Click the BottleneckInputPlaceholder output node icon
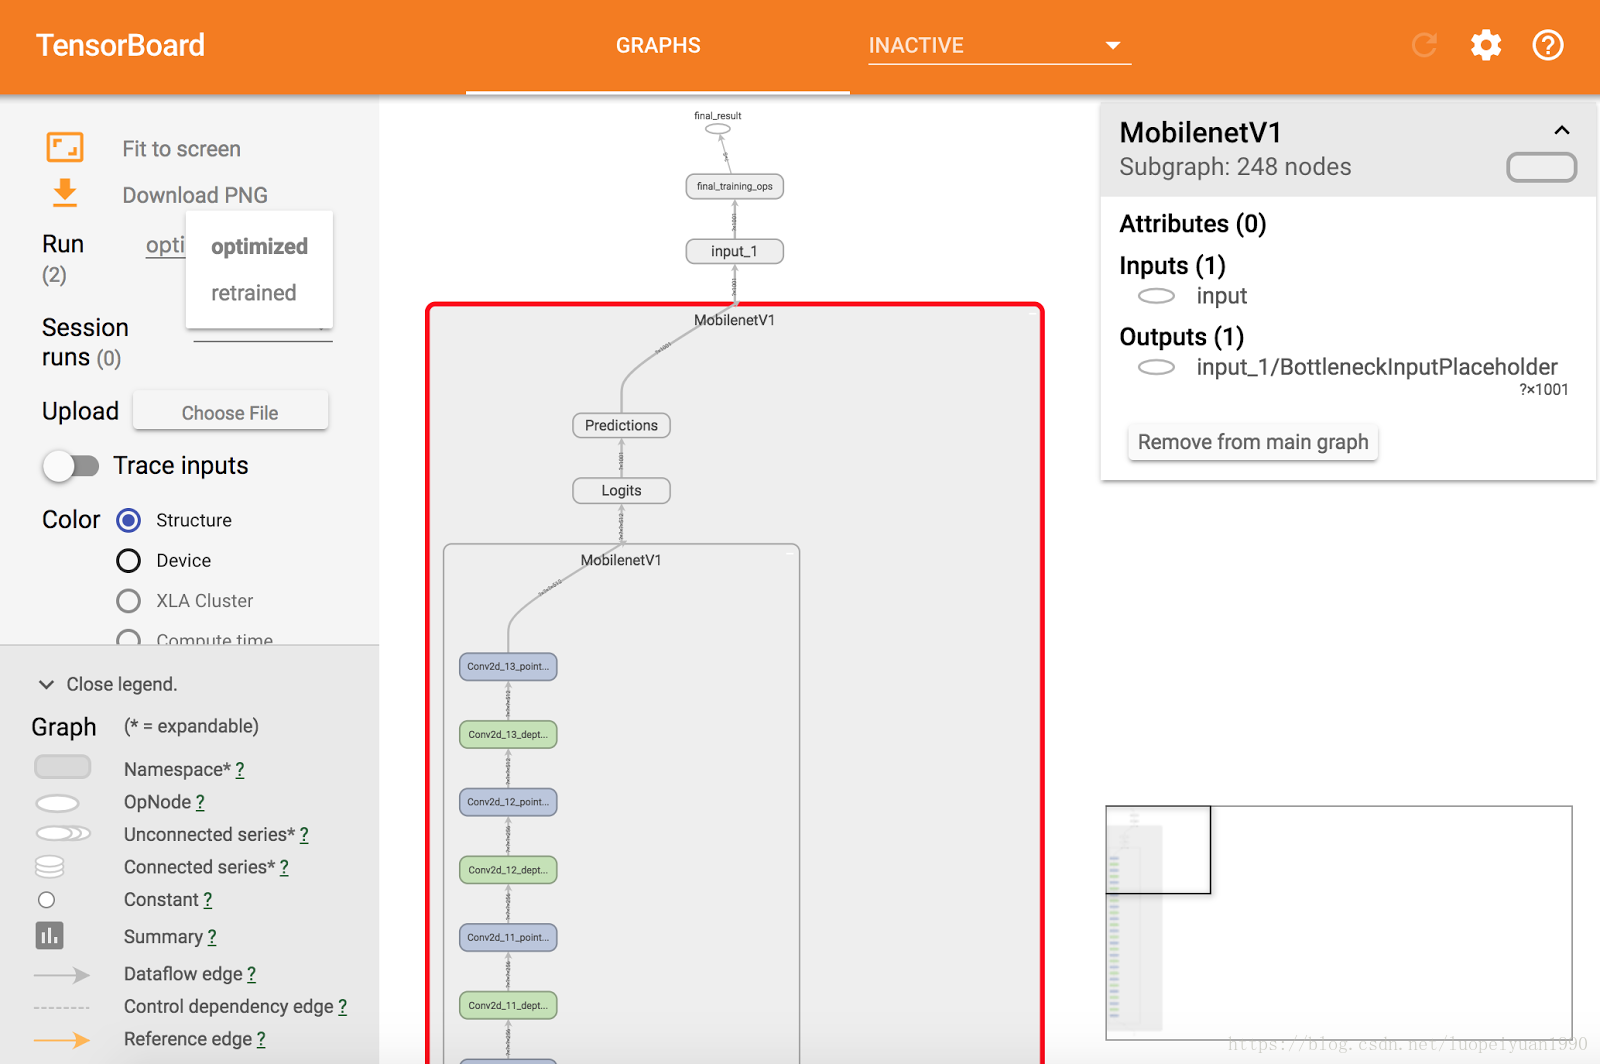1600x1064 pixels. [x=1156, y=367]
